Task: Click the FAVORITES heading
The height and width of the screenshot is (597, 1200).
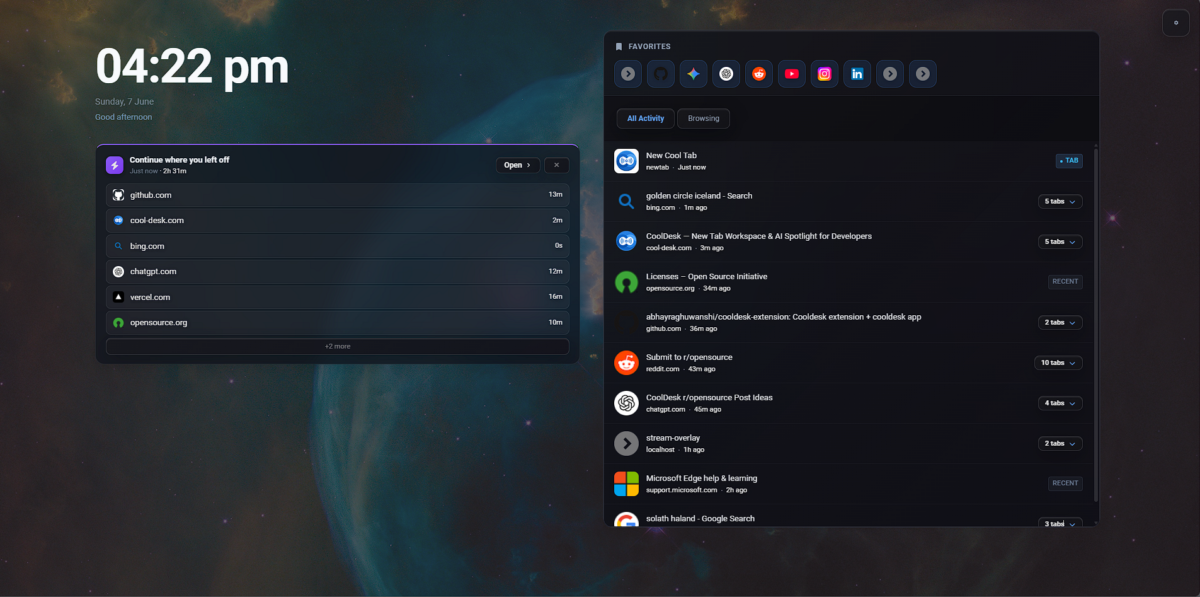Action: (x=649, y=46)
